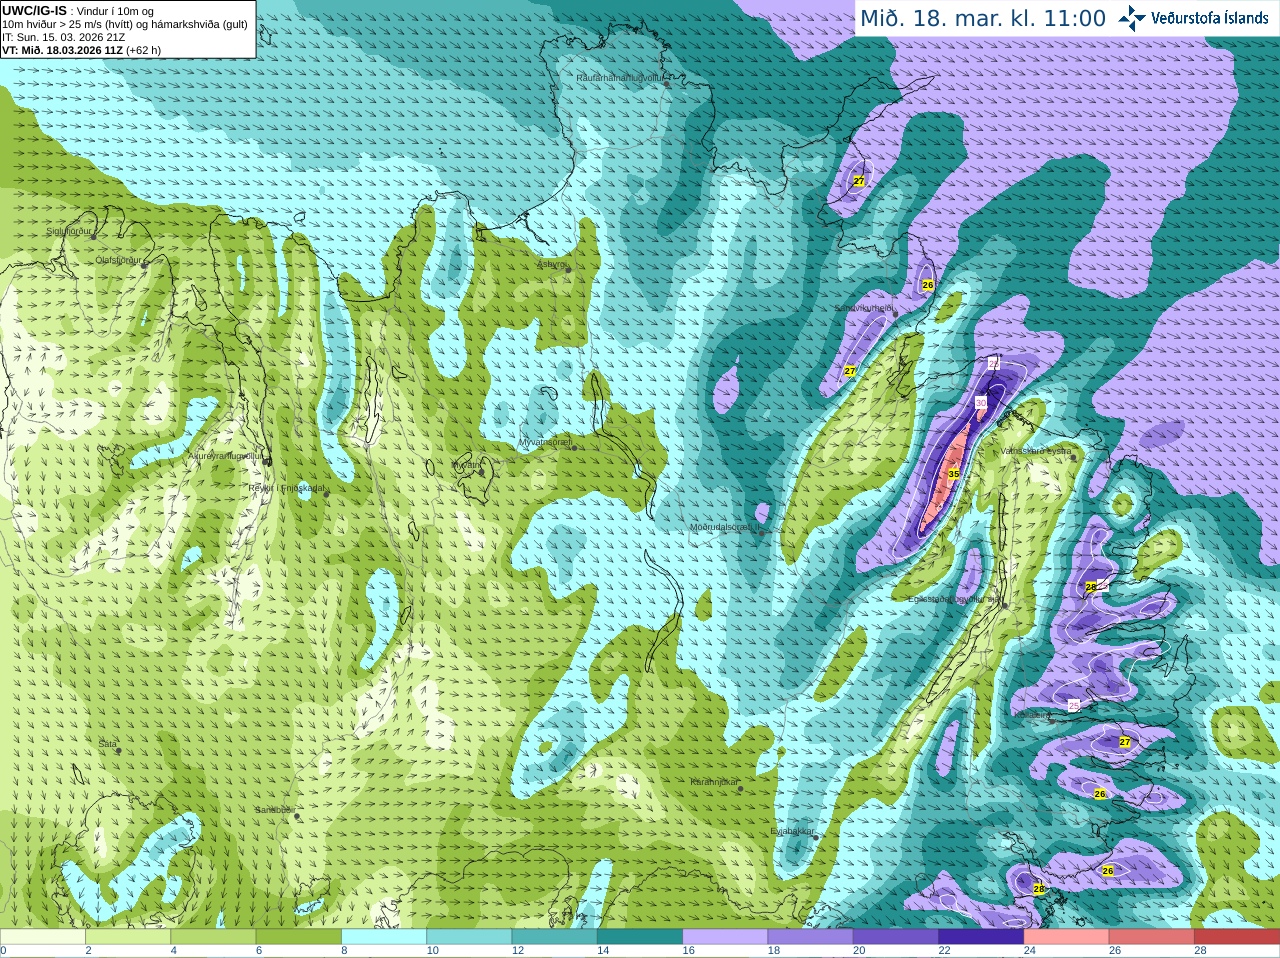
Task: Click the legend tick number 0
Action: click(3, 951)
